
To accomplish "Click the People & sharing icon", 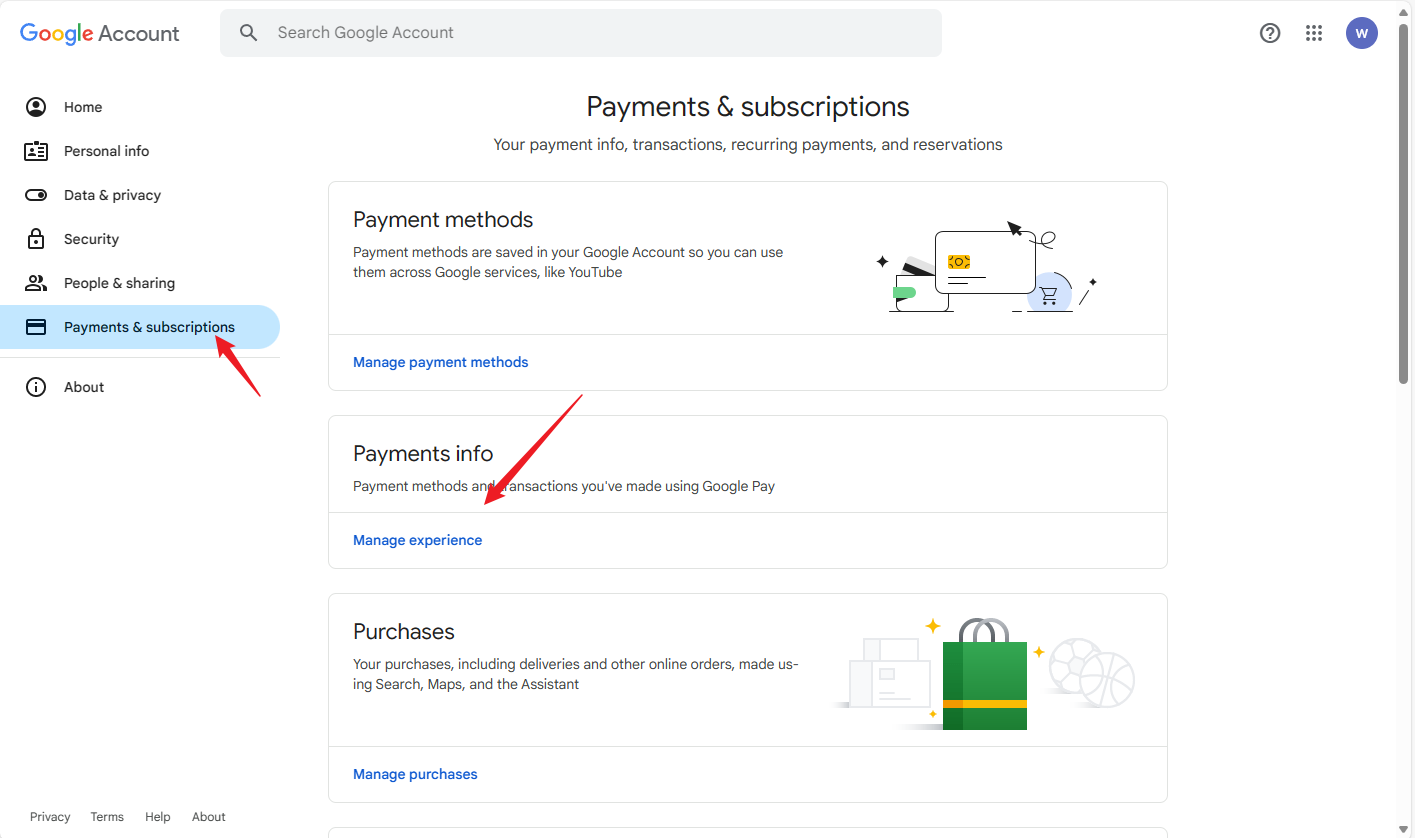I will [36, 283].
